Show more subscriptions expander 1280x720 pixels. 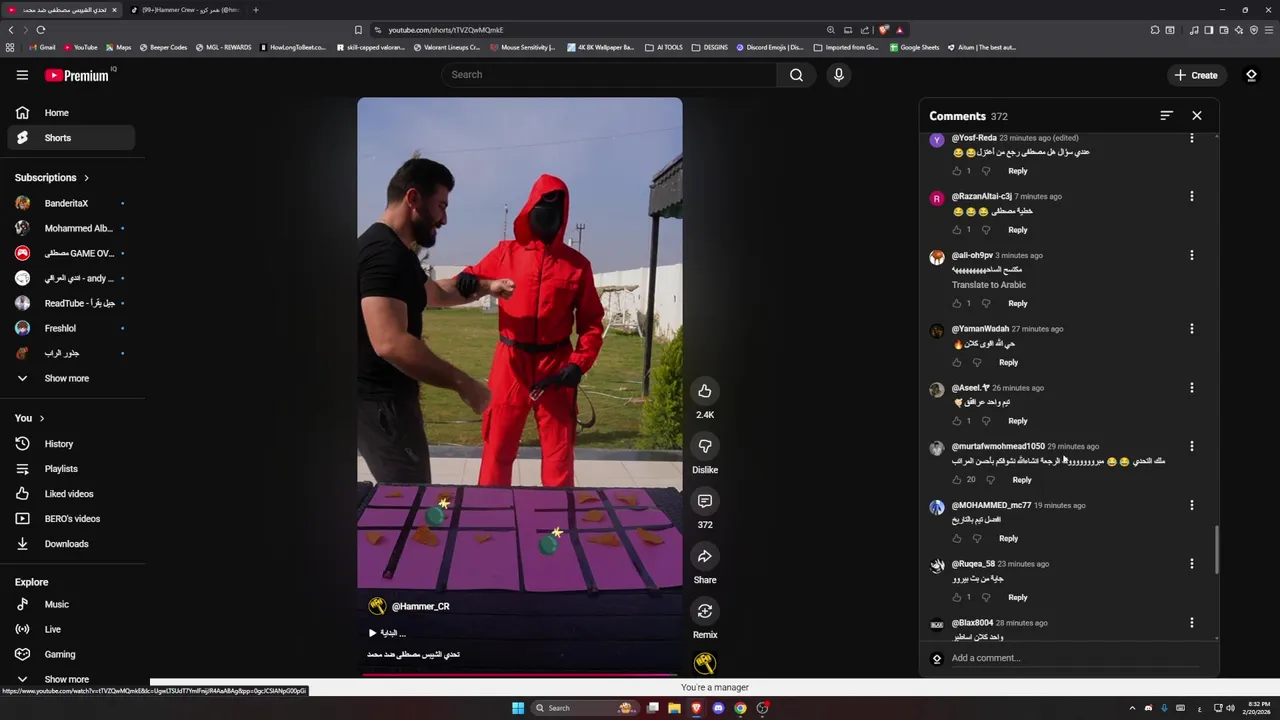click(x=70, y=379)
